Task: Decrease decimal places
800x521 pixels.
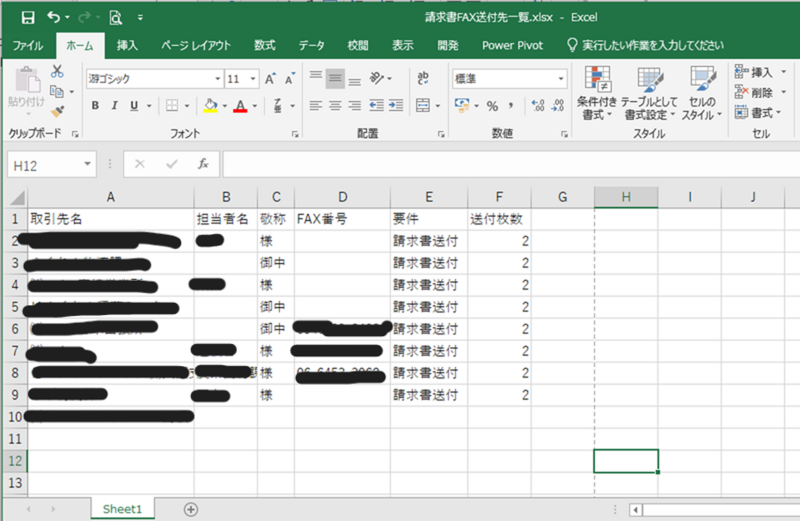Action: [558, 106]
